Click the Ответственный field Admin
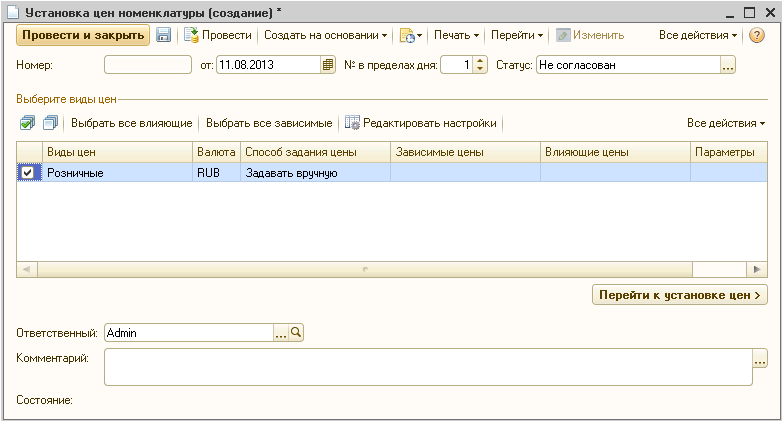This screenshot has height=421, width=782. tap(189, 333)
